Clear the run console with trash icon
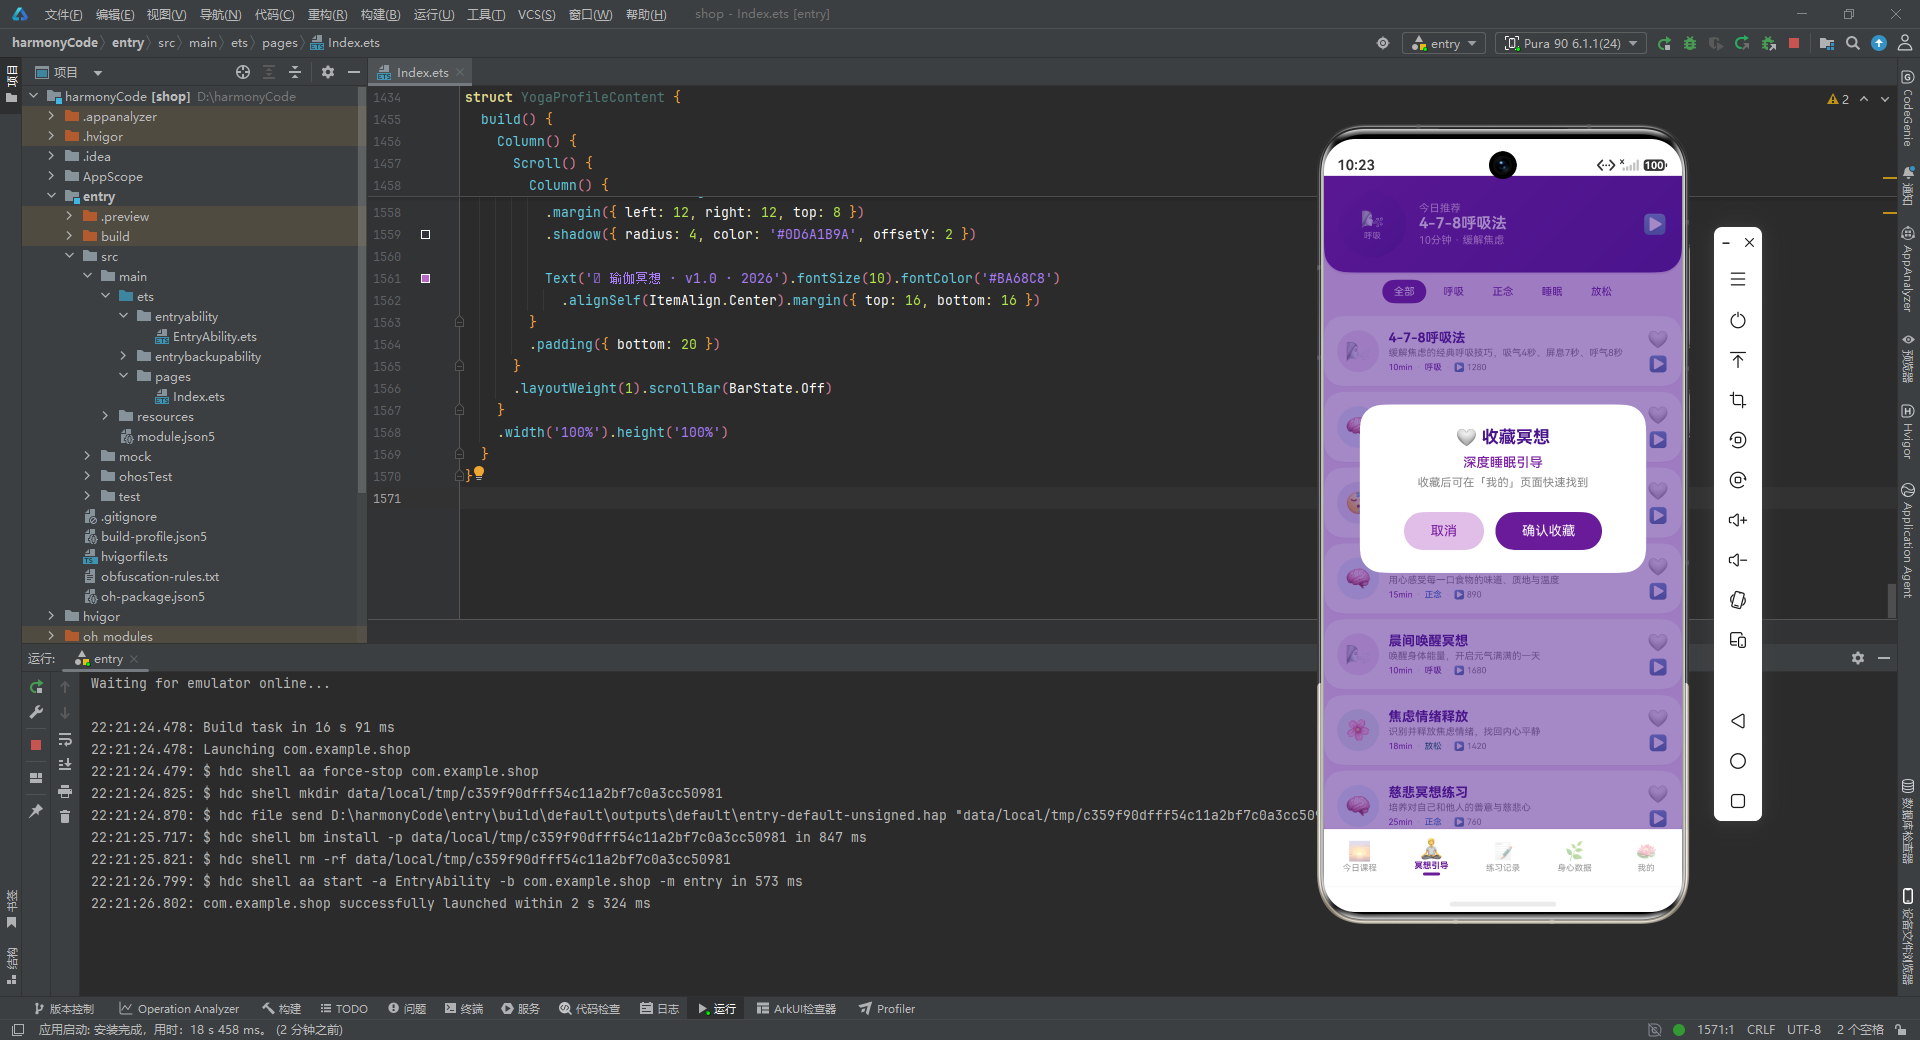This screenshot has height=1040, width=1920. pyautogui.click(x=65, y=817)
